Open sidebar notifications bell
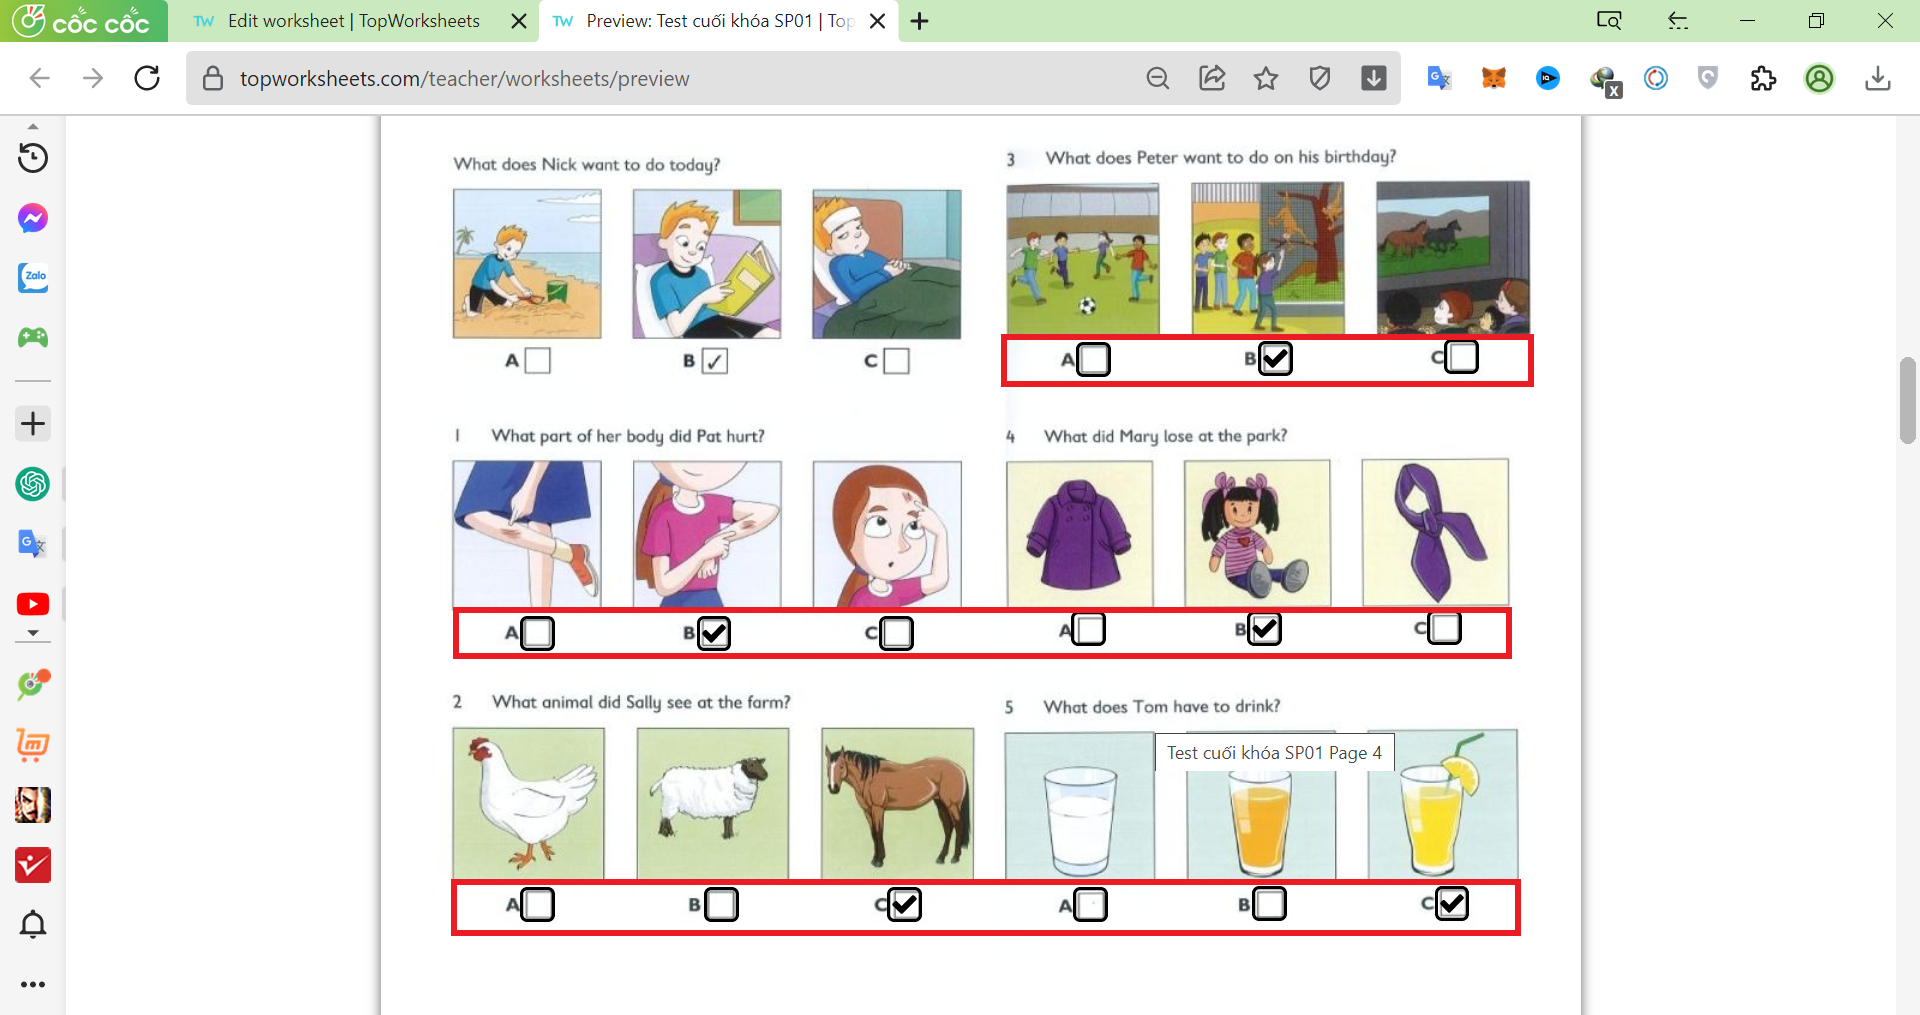 33,924
